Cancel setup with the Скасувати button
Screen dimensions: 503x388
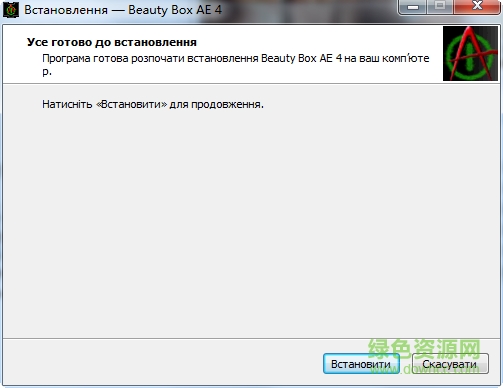[450, 364]
